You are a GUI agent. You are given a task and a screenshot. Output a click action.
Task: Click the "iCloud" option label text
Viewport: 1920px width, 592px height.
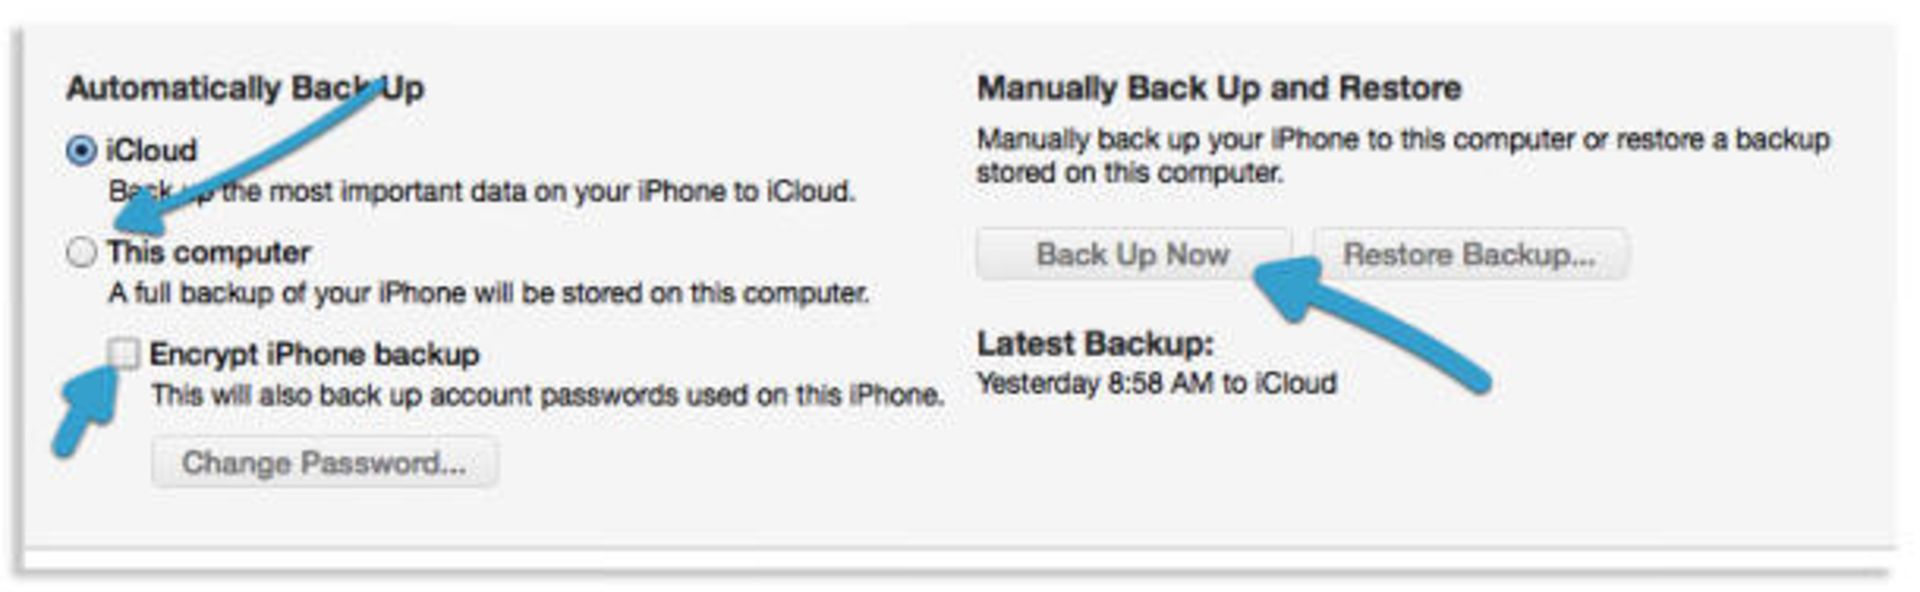pos(152,151)
